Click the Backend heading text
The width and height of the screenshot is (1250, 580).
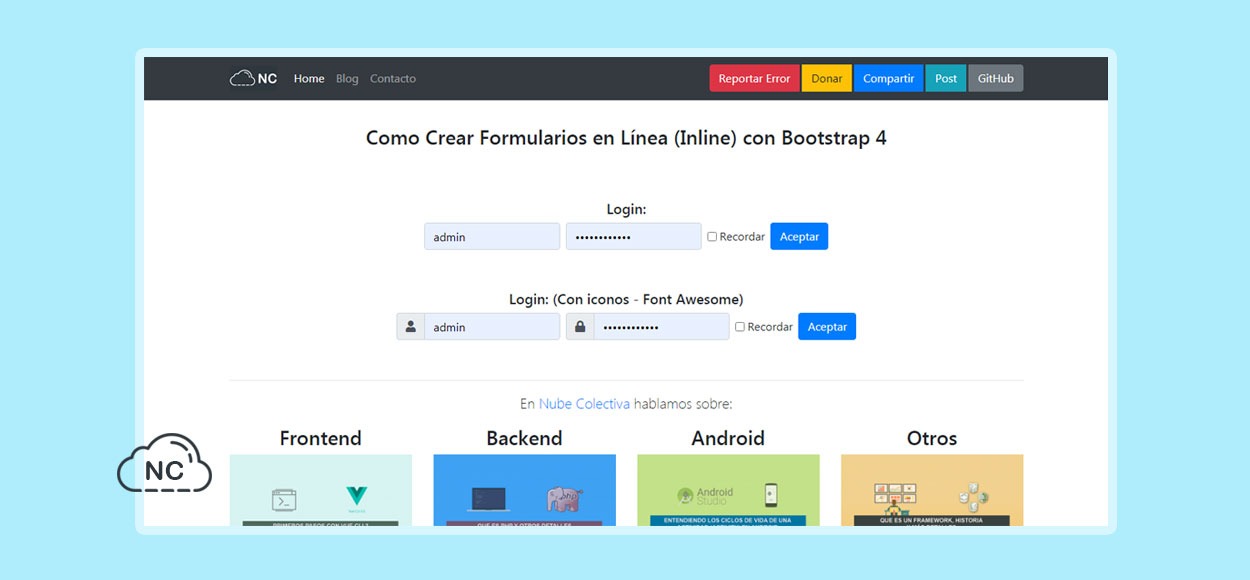click(525, 438)
